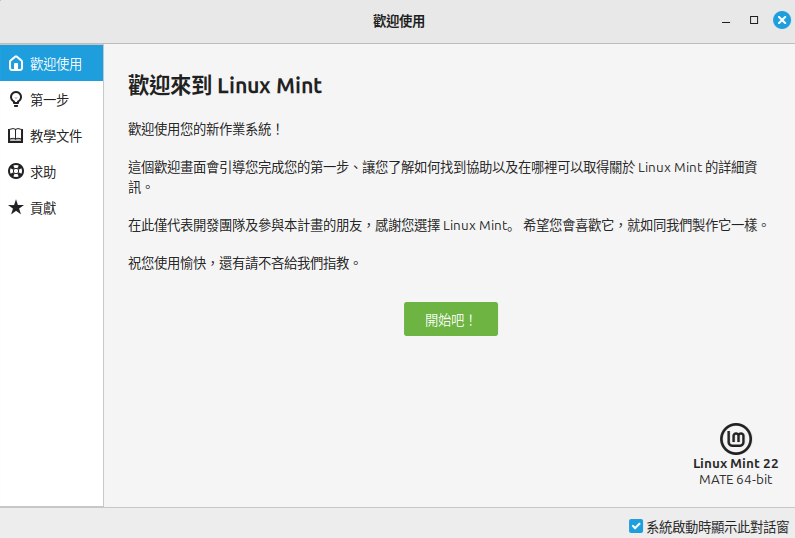Viewport: 795px width, 538px height.
Task: Click the 歡迎使用 window title bar text
Action: (x=398, y=20)
